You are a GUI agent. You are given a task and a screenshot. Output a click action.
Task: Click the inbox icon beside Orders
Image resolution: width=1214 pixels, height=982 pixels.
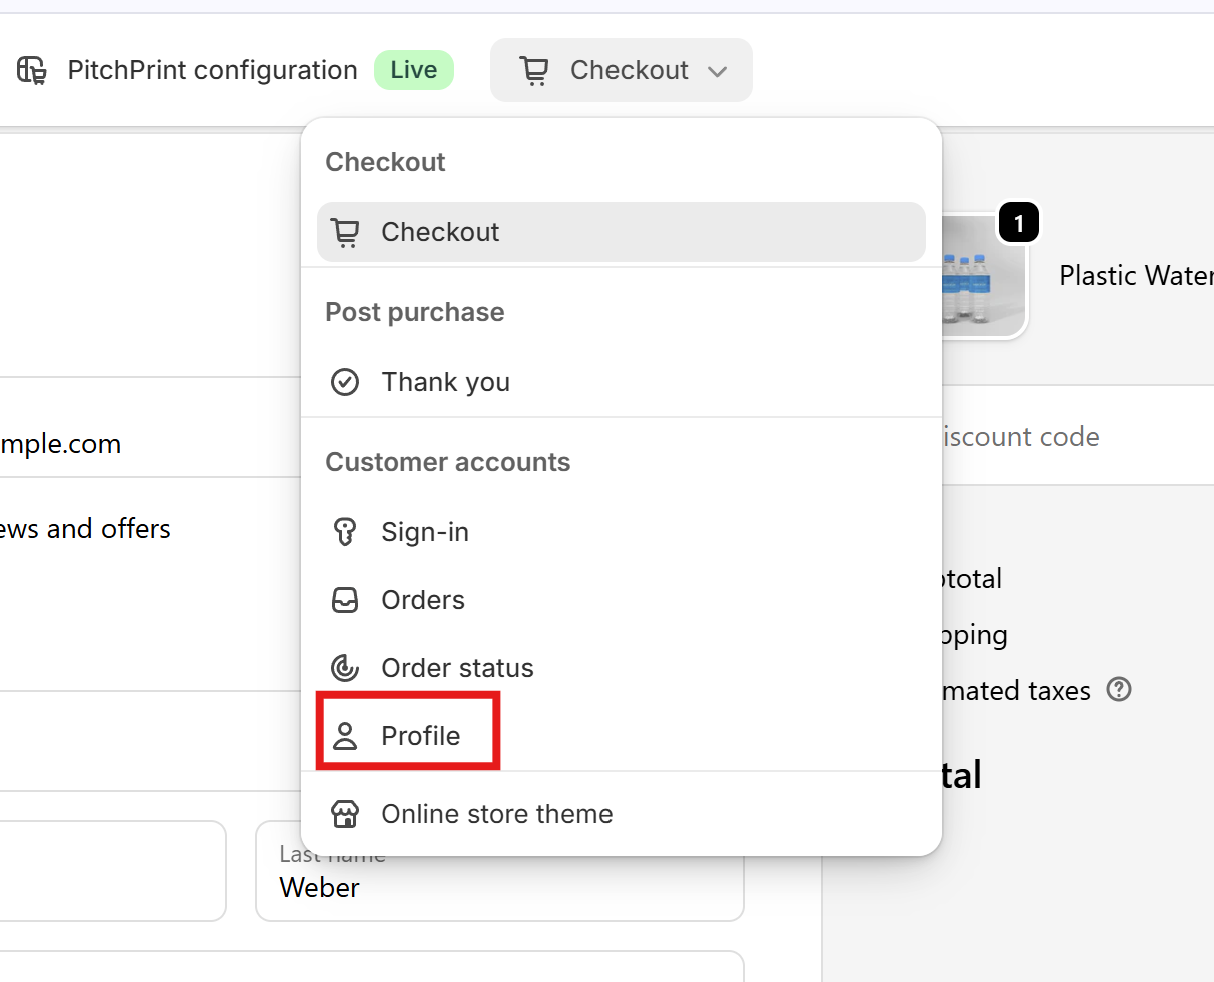tap(345, 600)
